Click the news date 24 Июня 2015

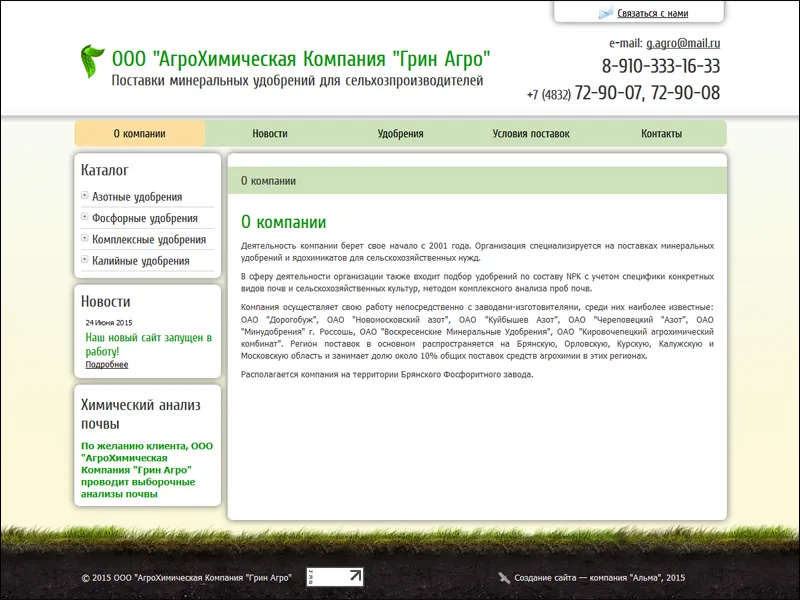[x=109, y=322]
